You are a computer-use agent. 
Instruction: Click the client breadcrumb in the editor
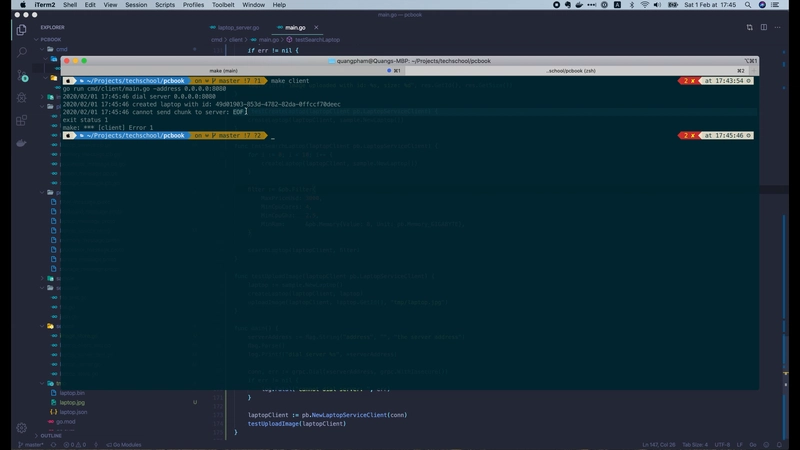[236, 39]
